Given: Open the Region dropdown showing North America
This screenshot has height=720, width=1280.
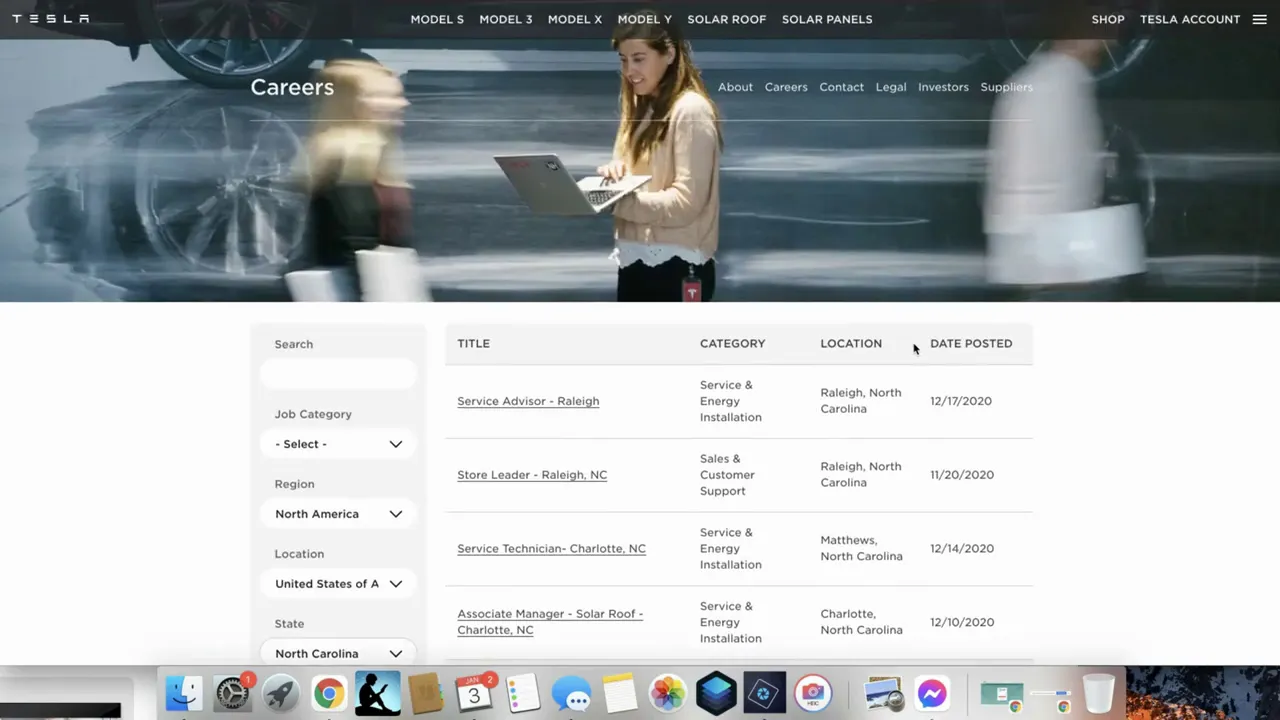Looking at the screenshot, I should coord(339,514).
